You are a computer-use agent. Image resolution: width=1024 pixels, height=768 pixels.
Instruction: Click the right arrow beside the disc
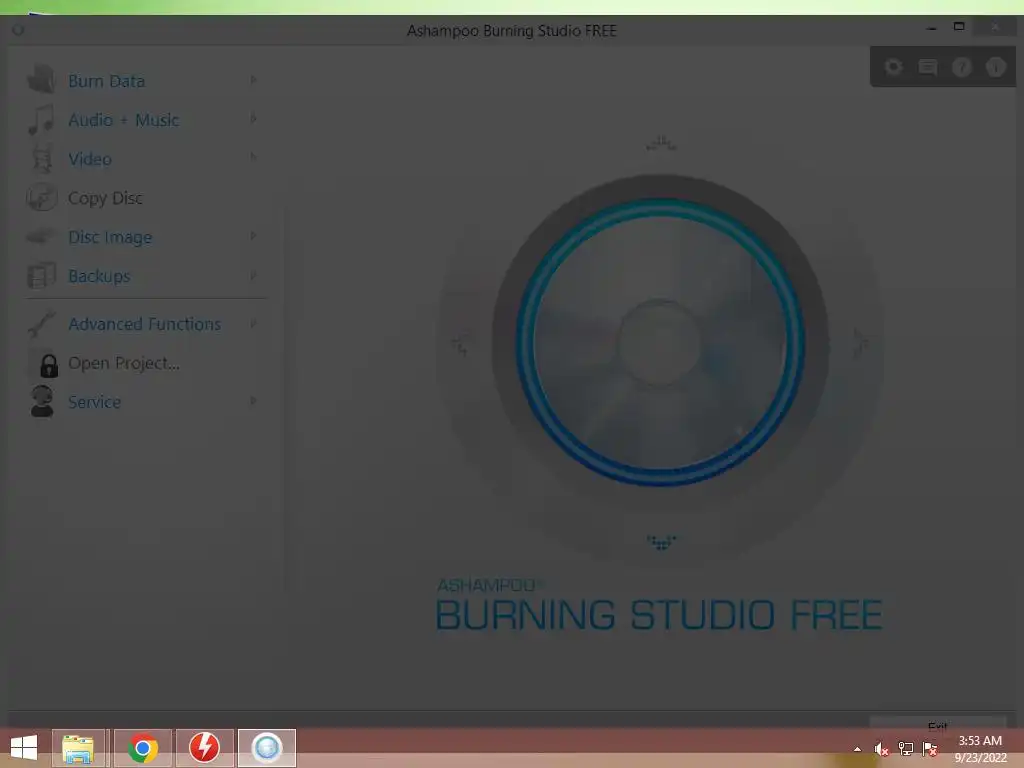pos(861,344)
